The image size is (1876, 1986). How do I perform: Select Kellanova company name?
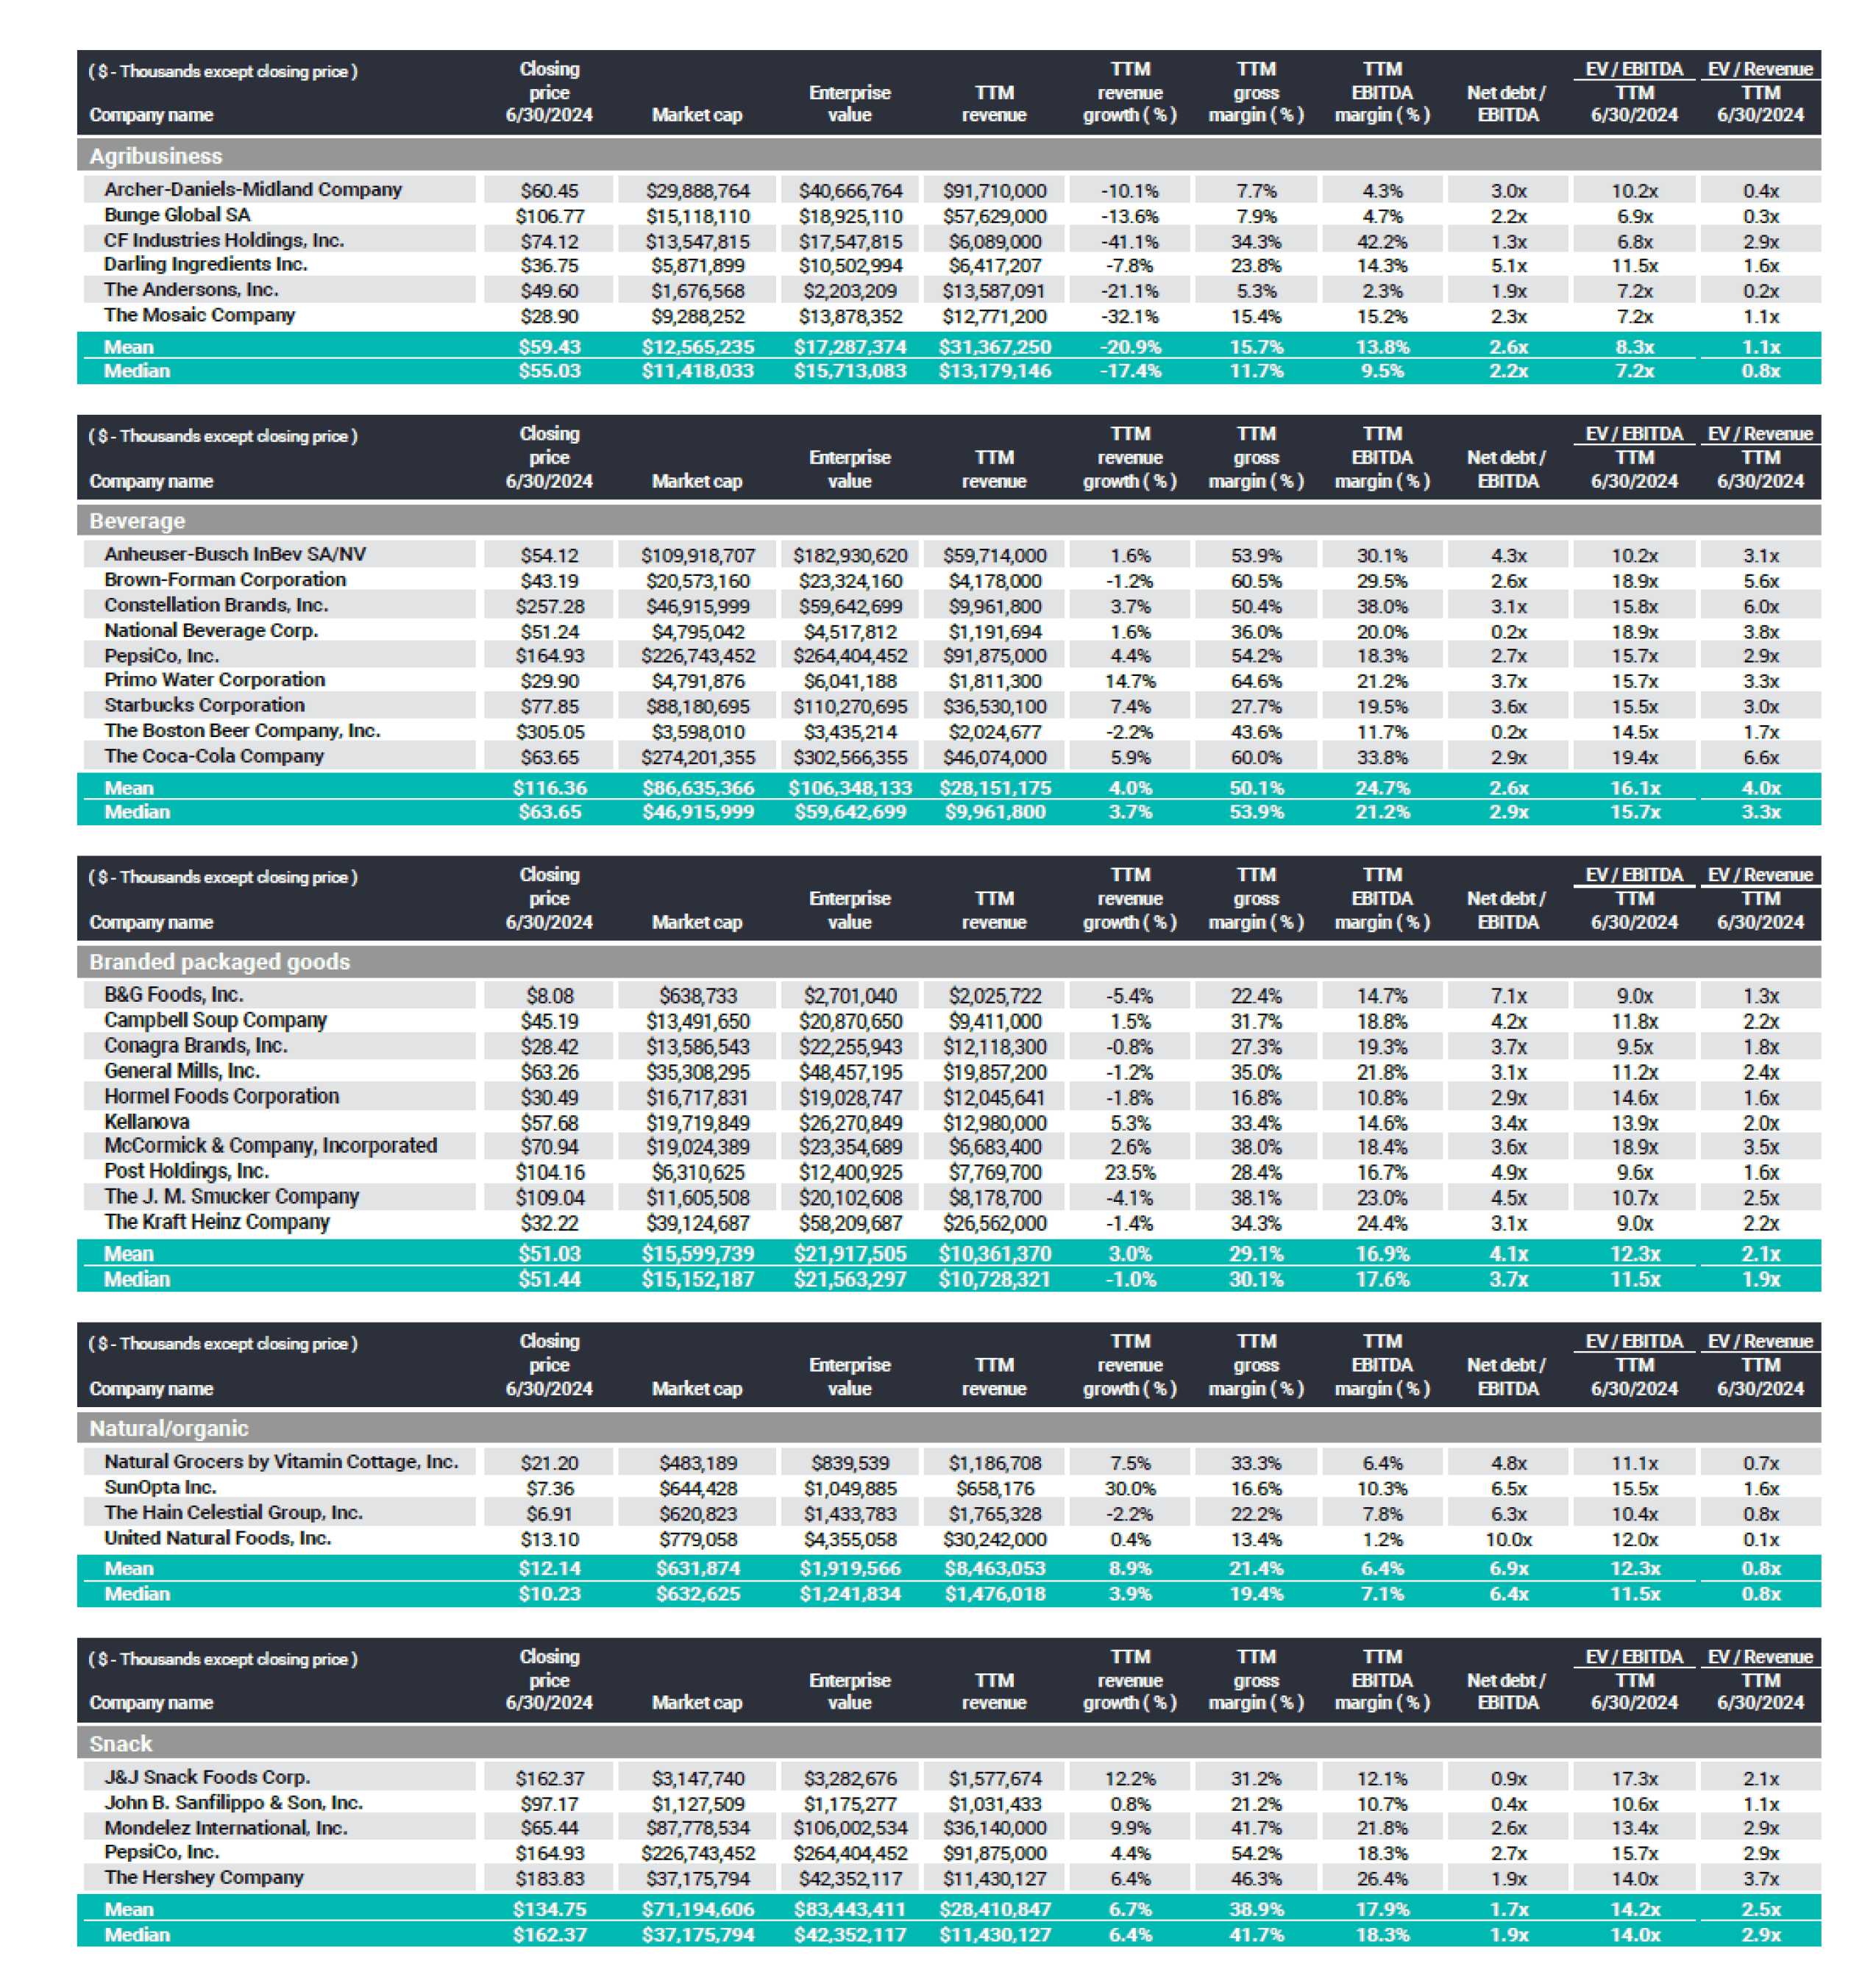point(147,1122)
